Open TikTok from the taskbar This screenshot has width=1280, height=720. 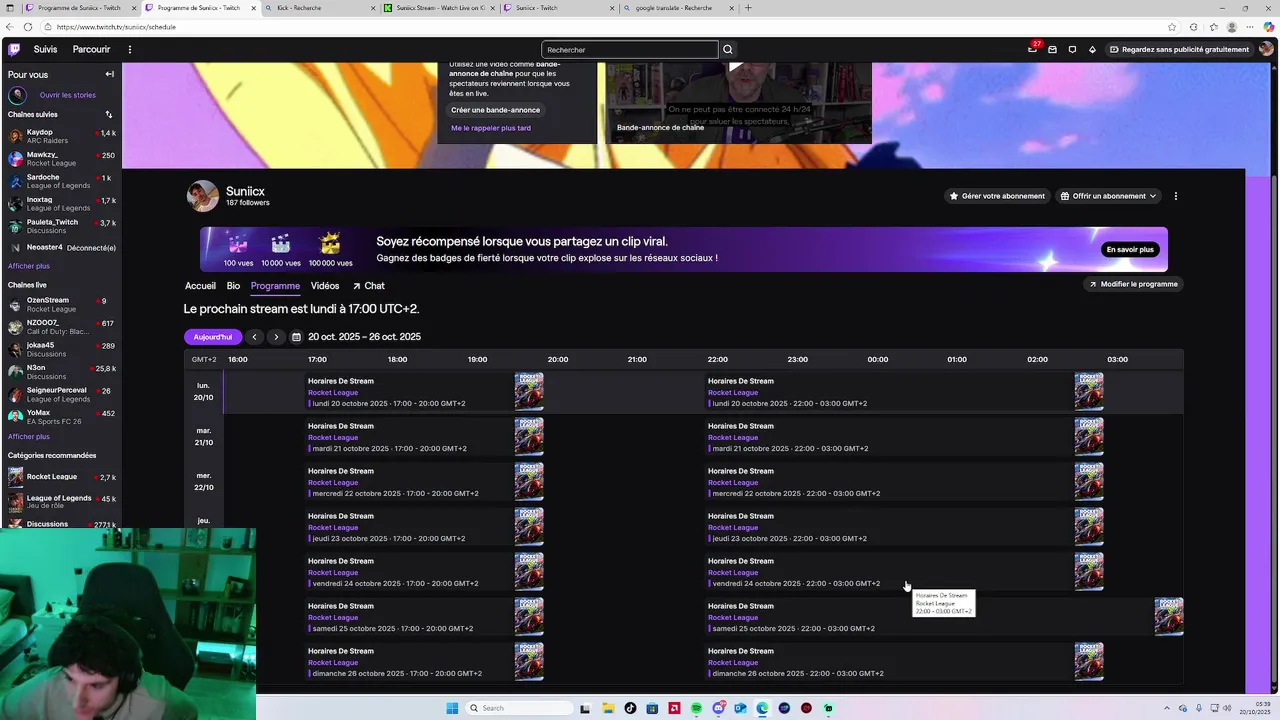630,708
